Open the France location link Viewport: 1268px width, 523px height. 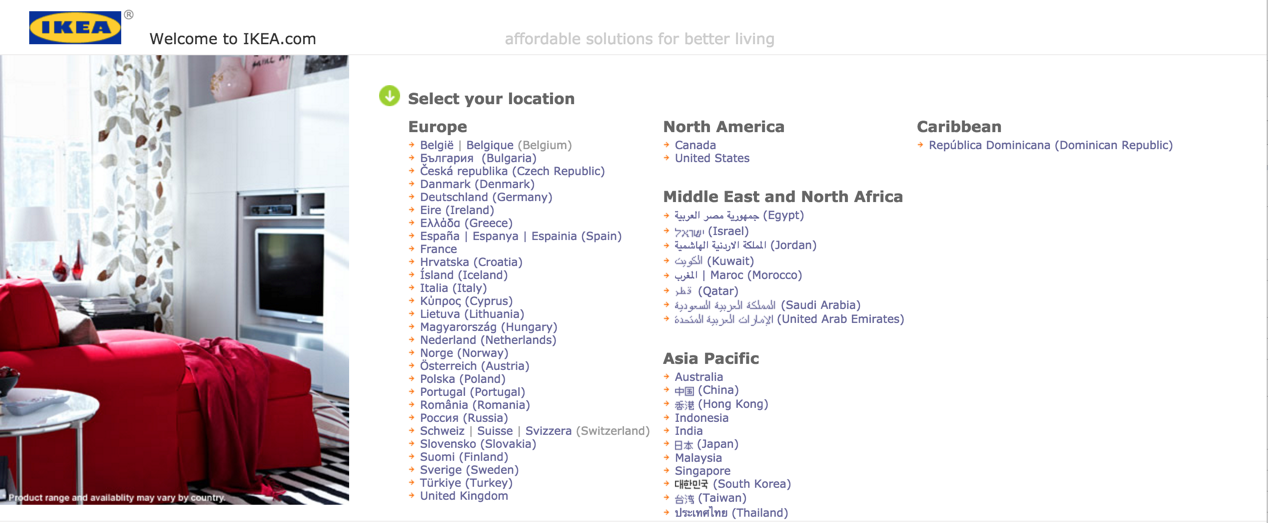pyautogui.click(x=438, y=249)
